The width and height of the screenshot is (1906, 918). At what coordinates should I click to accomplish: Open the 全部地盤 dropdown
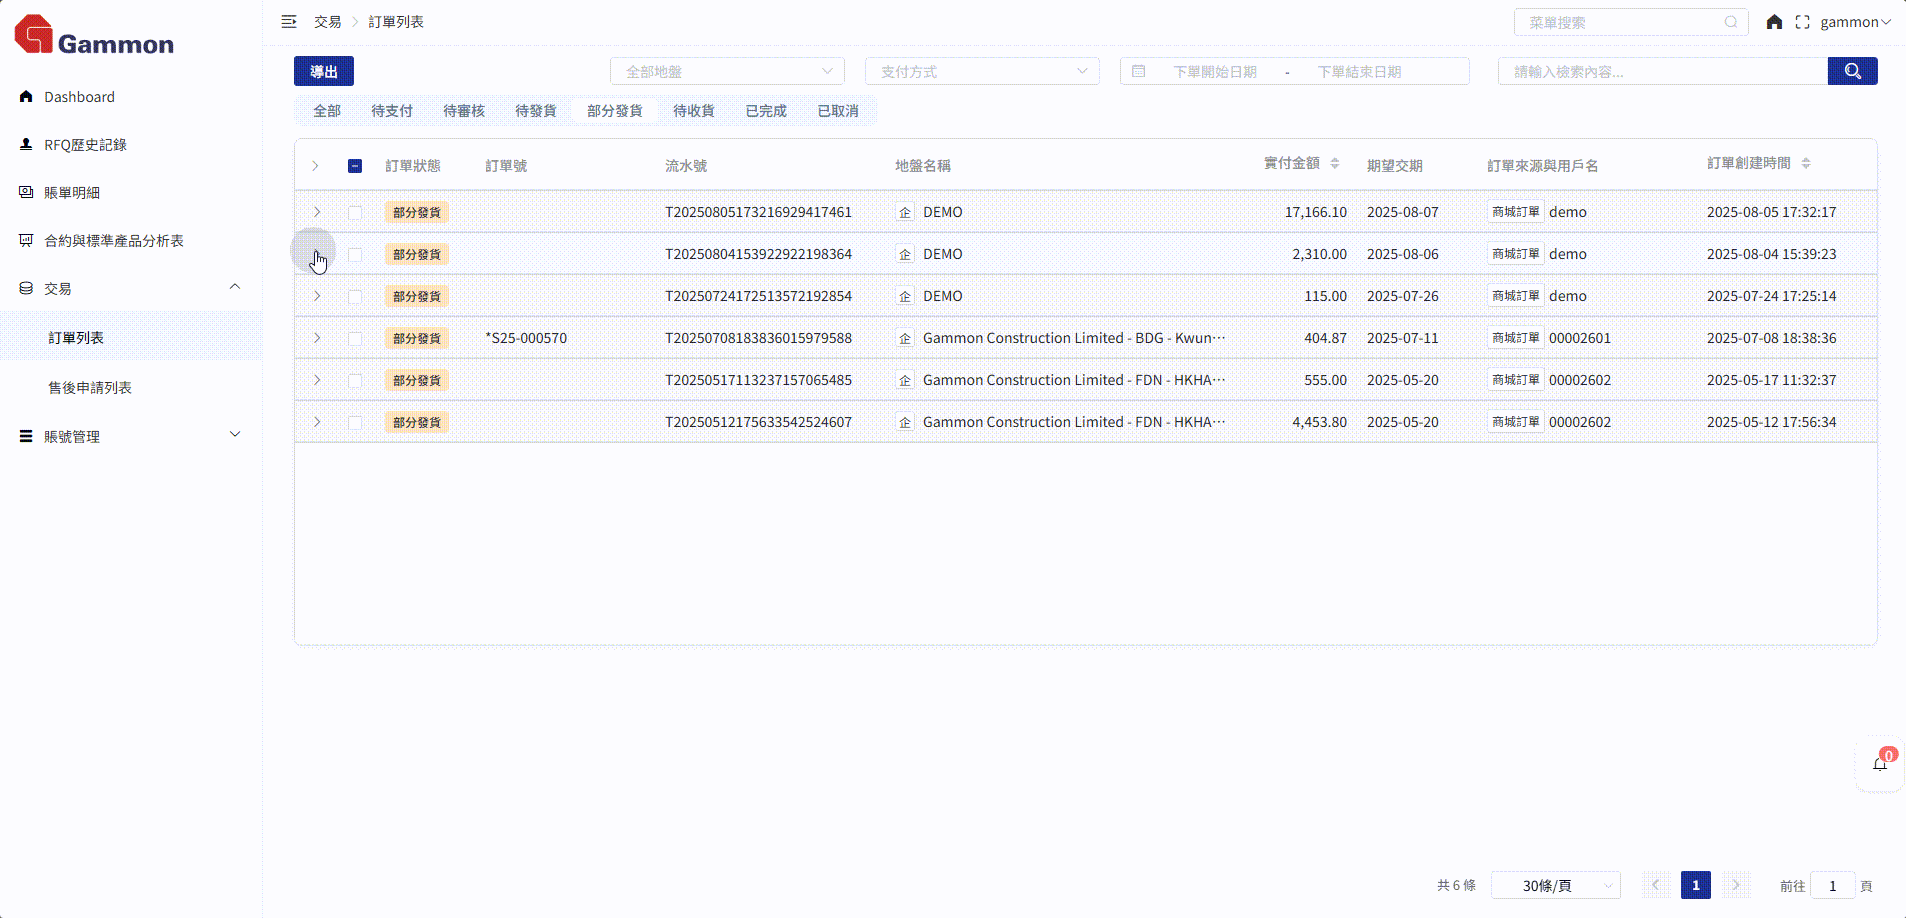pyautogui.click(x=727, y=71)
